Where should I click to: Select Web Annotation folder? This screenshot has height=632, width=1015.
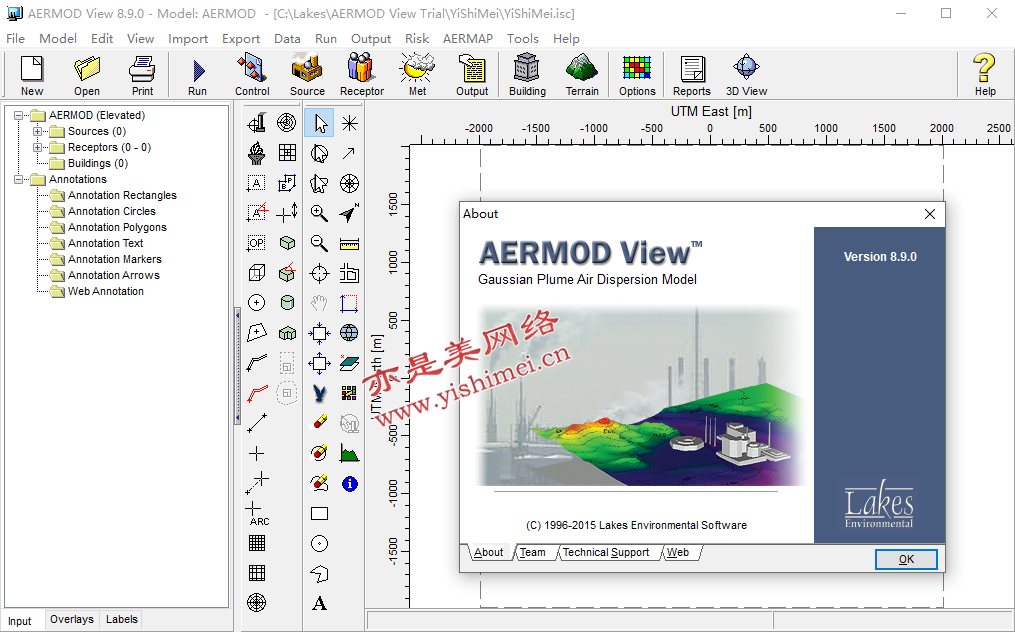click(x=106, y=291)
